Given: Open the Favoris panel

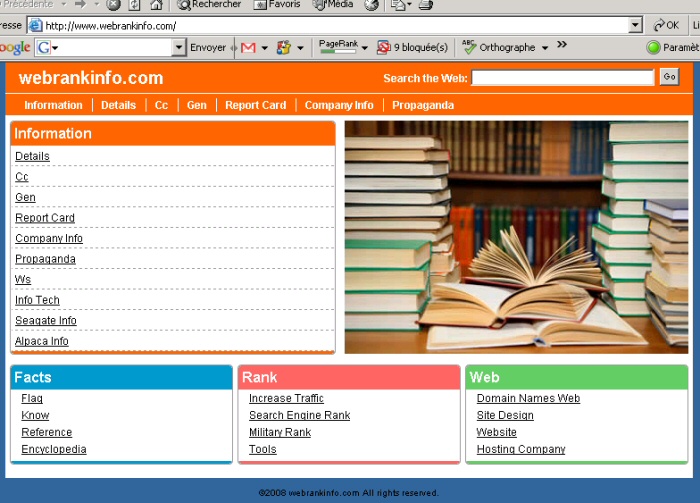Looking at the screenshot, I should click(277, 4).
